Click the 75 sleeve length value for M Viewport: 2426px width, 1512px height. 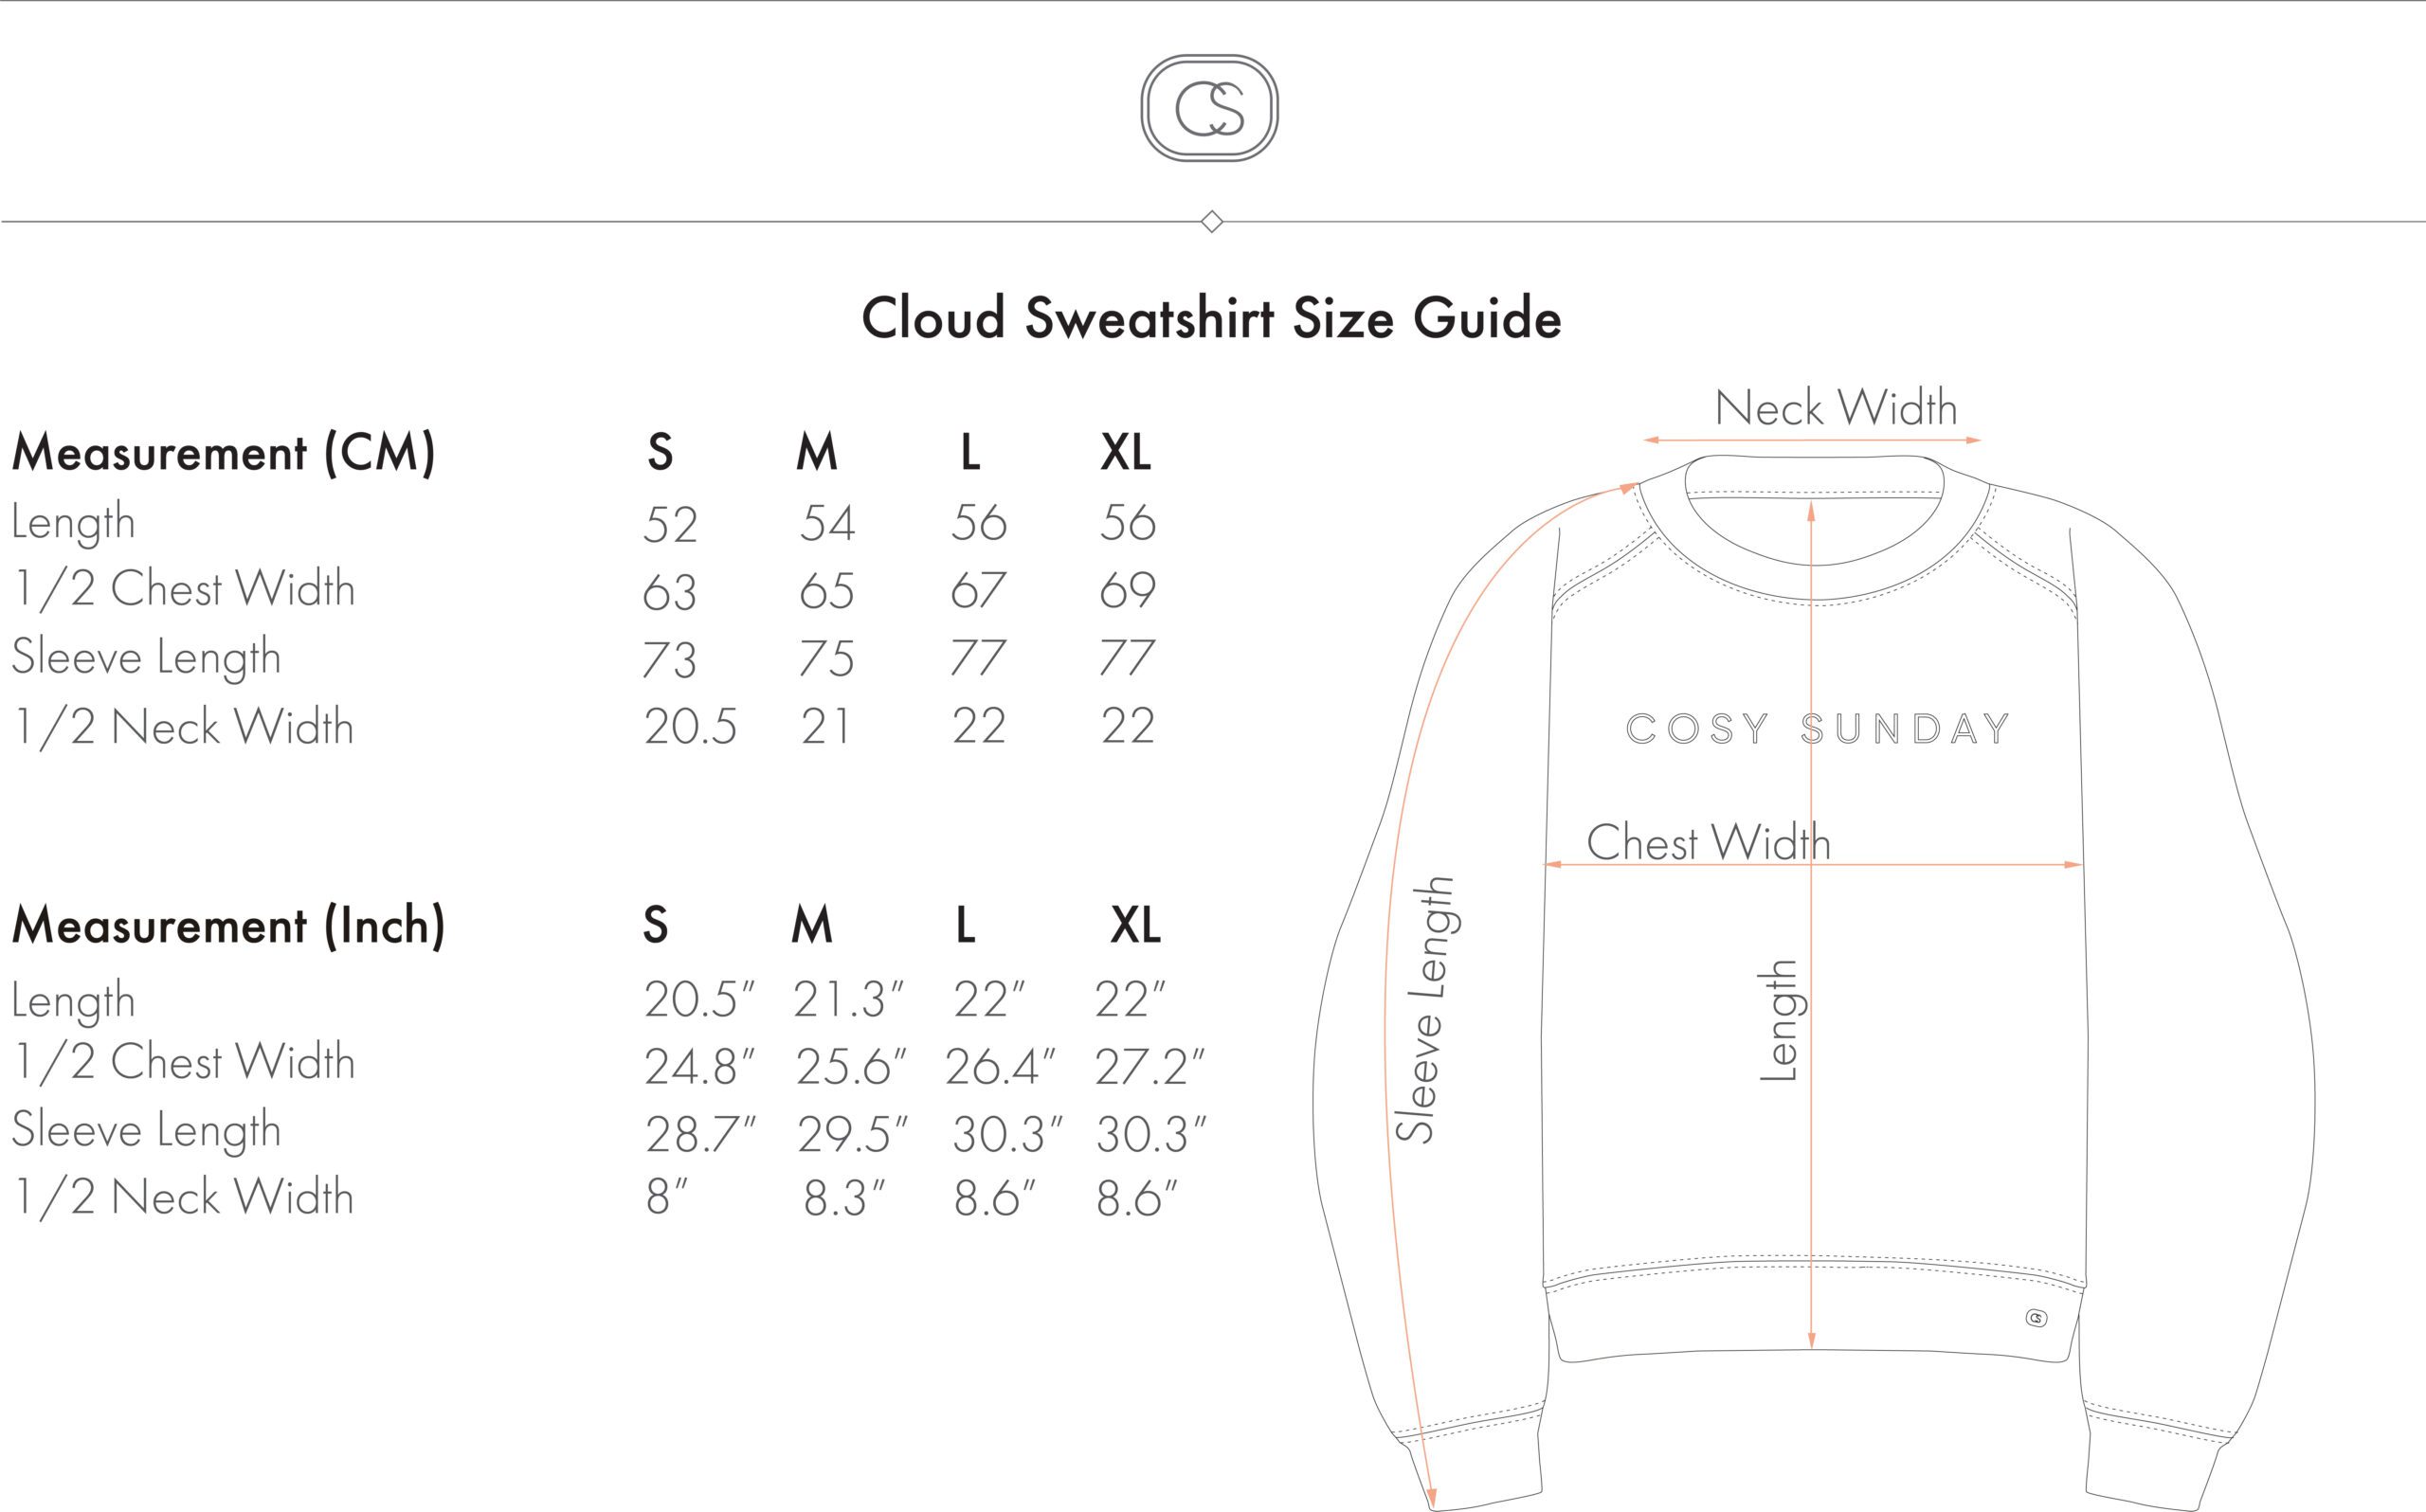(826, 659)
